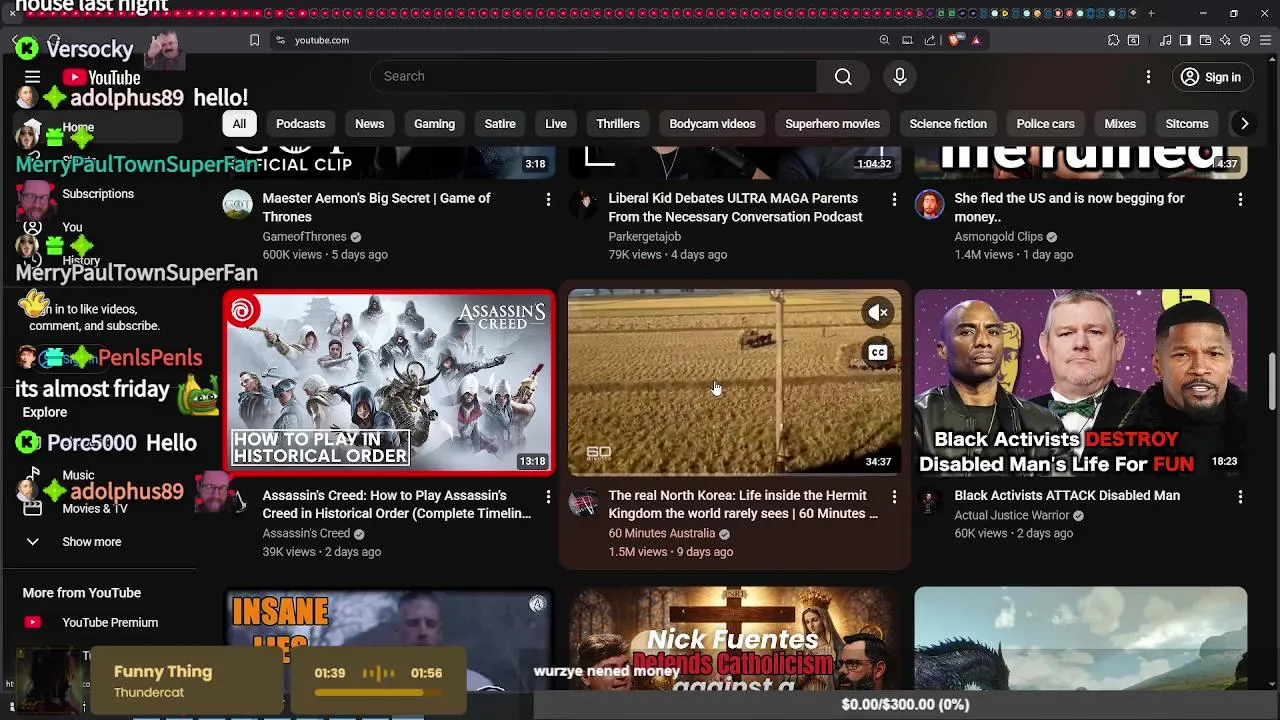This screenshot has width=1280, height=720.
Task: Open the Actual Justice Warrior channel avatar
Action: (930, 501)
